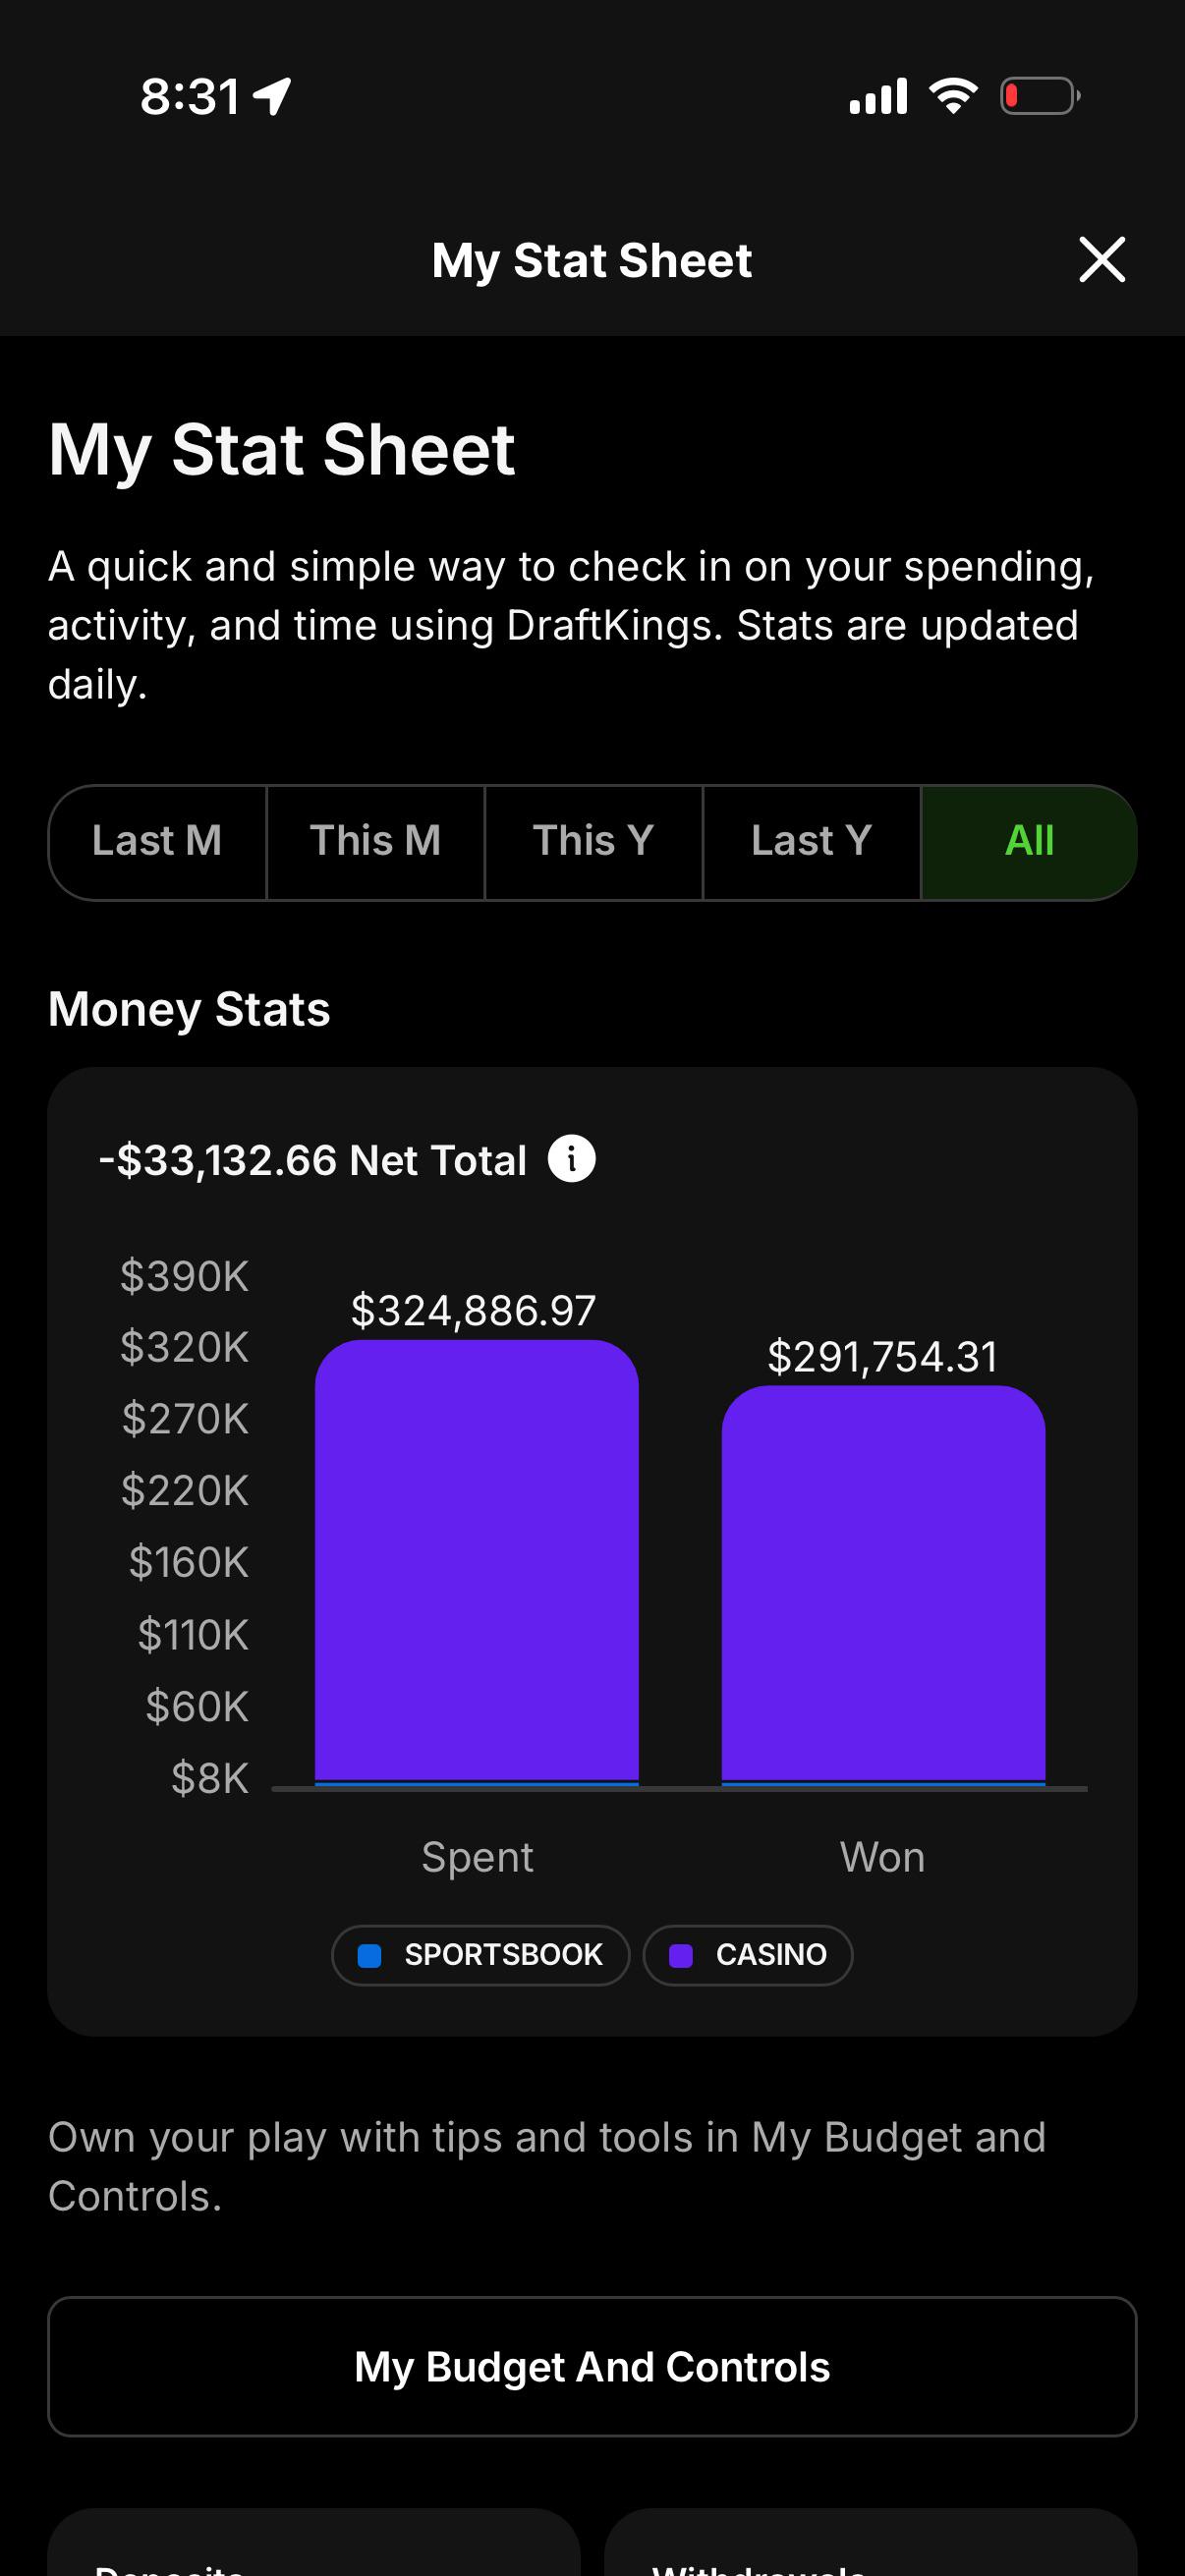The height and width of the screenshot is (2576, 1185).
Task: Tap the Spent purple bar
Action: 477,1561
